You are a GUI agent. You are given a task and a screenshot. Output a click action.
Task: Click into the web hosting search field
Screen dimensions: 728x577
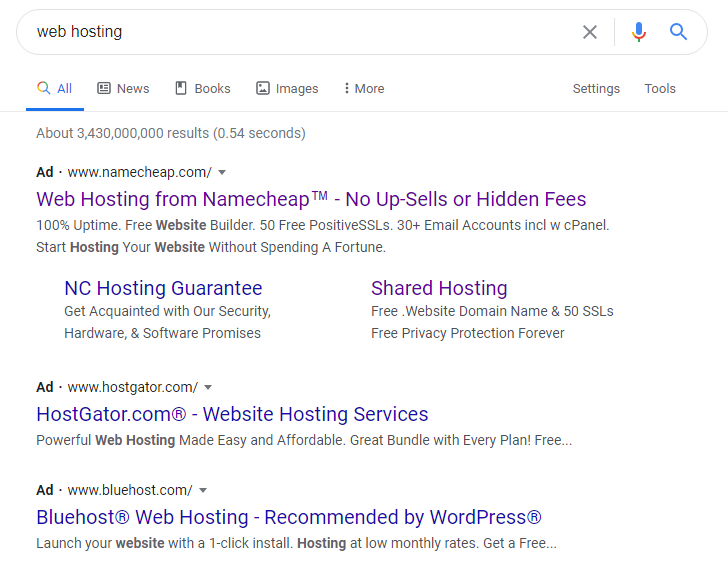pos(302,32)
